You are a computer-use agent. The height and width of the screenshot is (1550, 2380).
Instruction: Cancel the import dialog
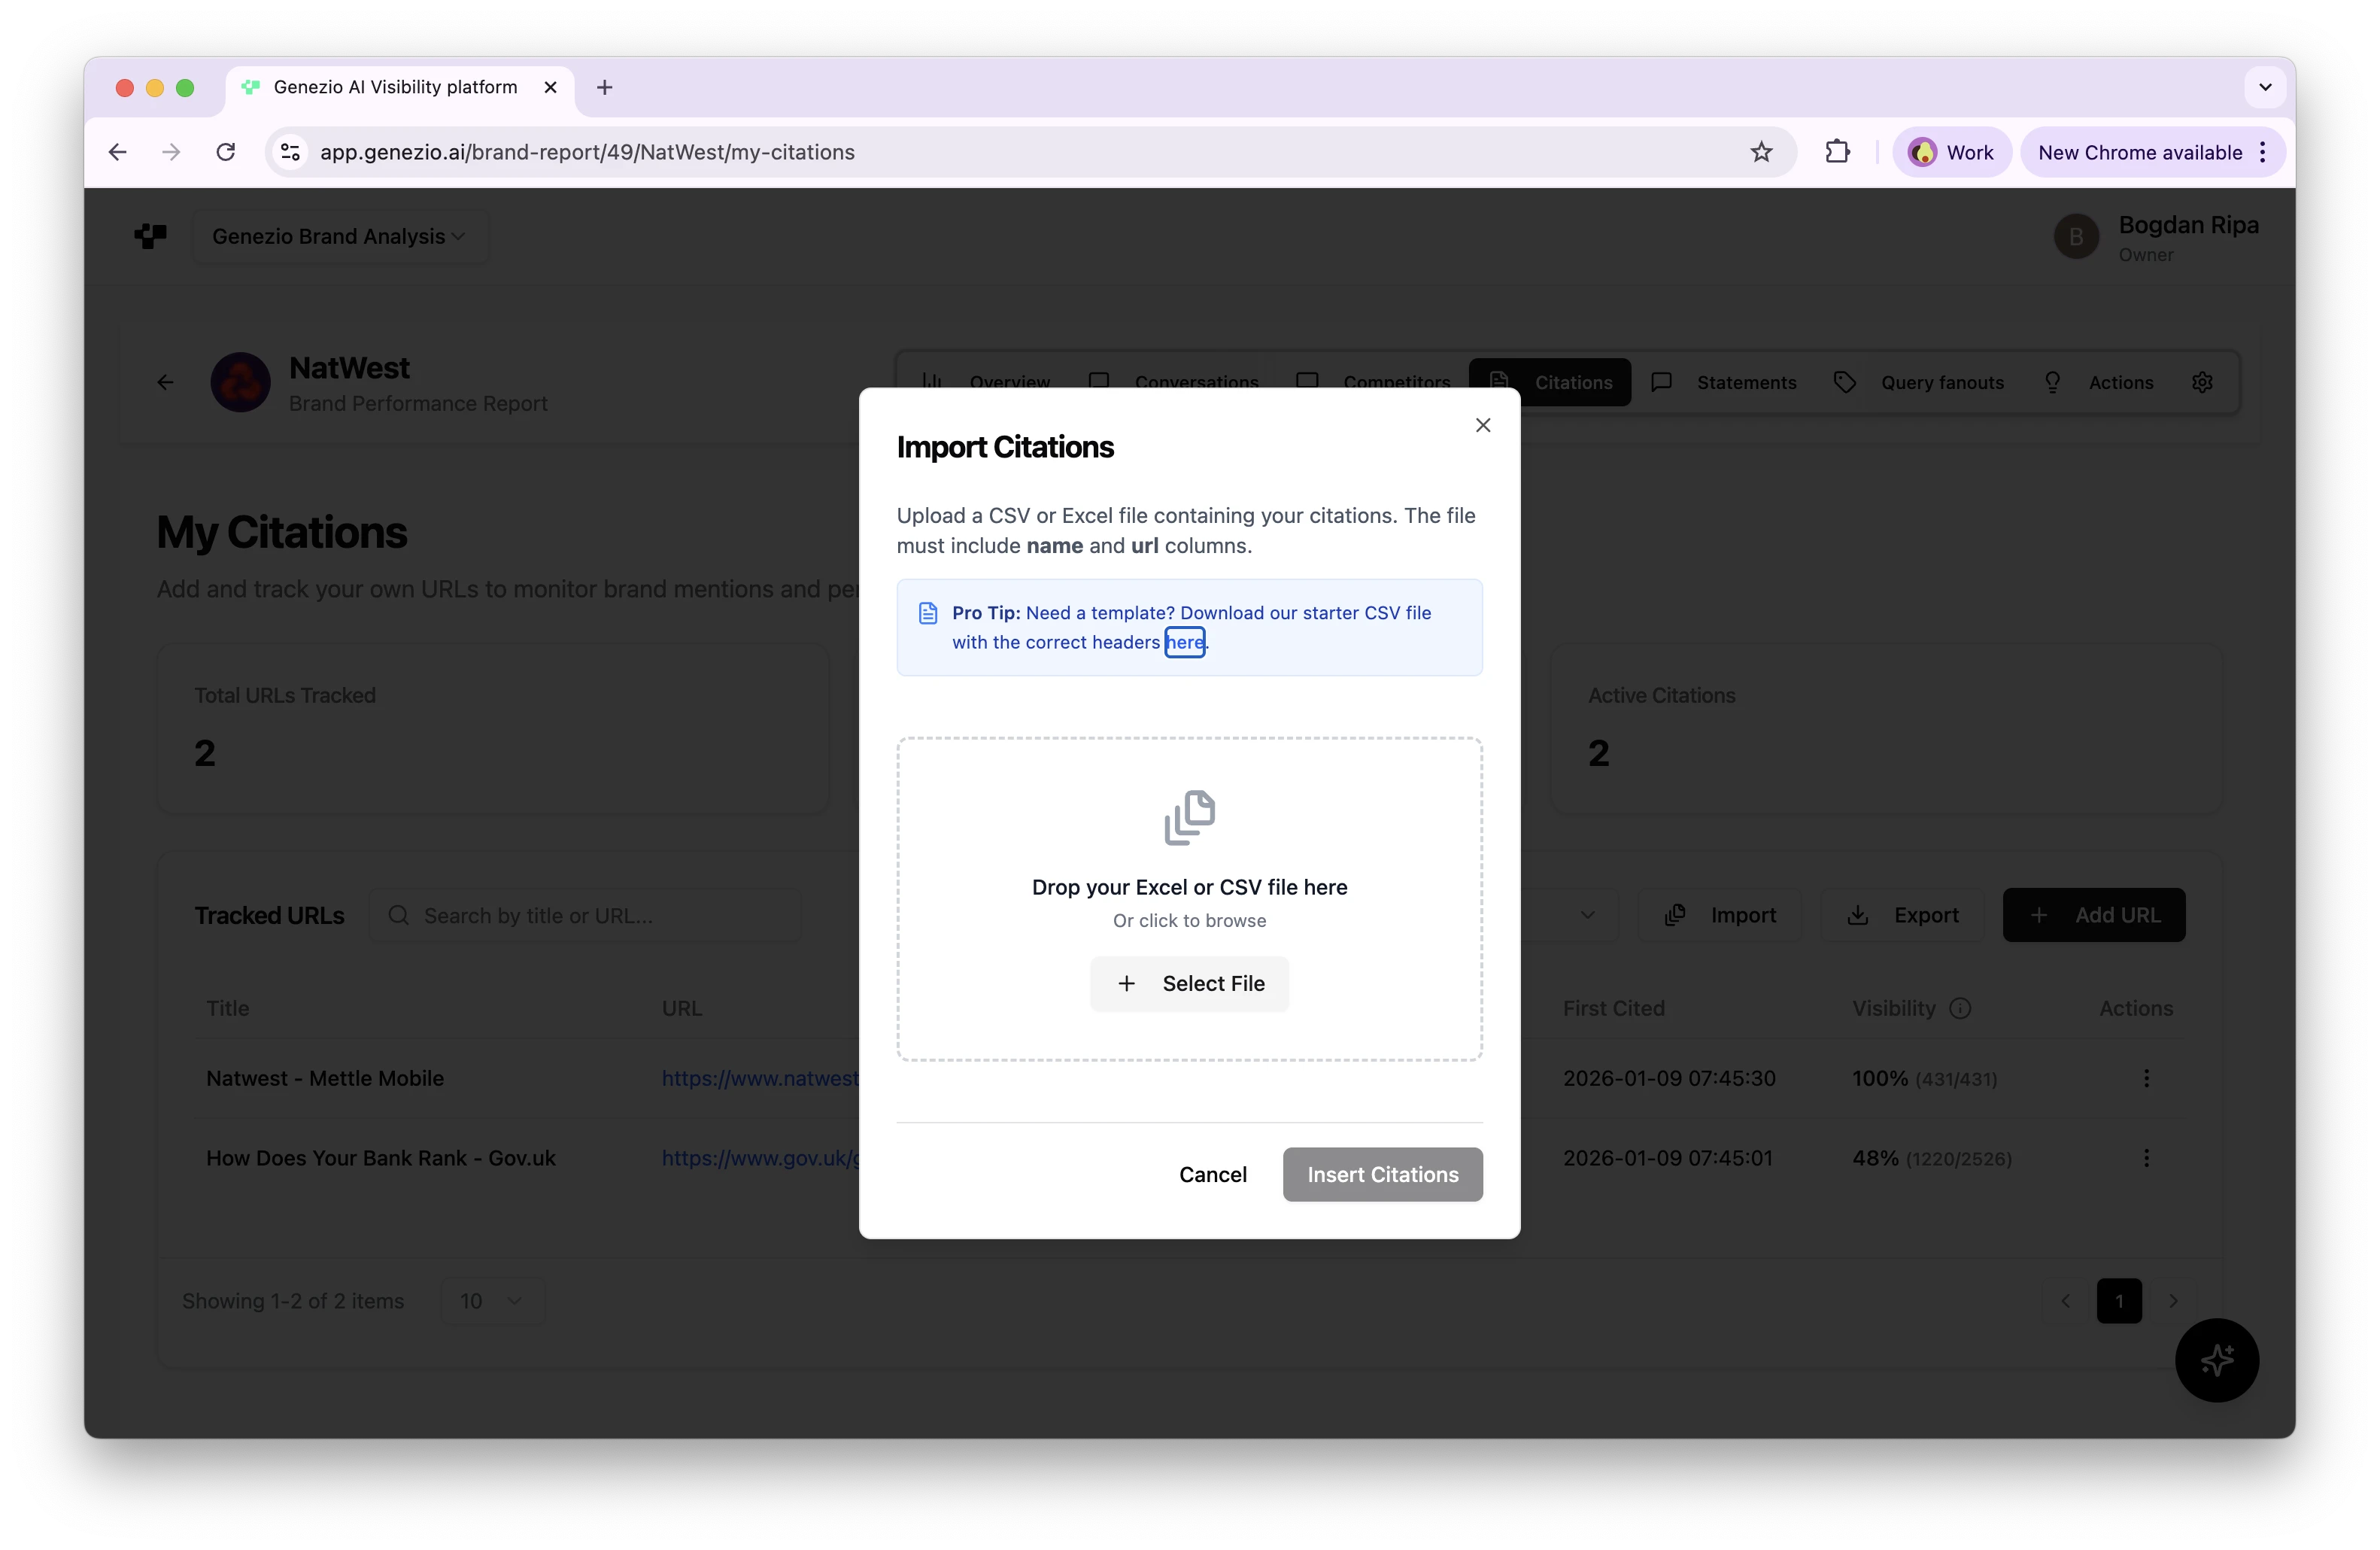1212,1174
